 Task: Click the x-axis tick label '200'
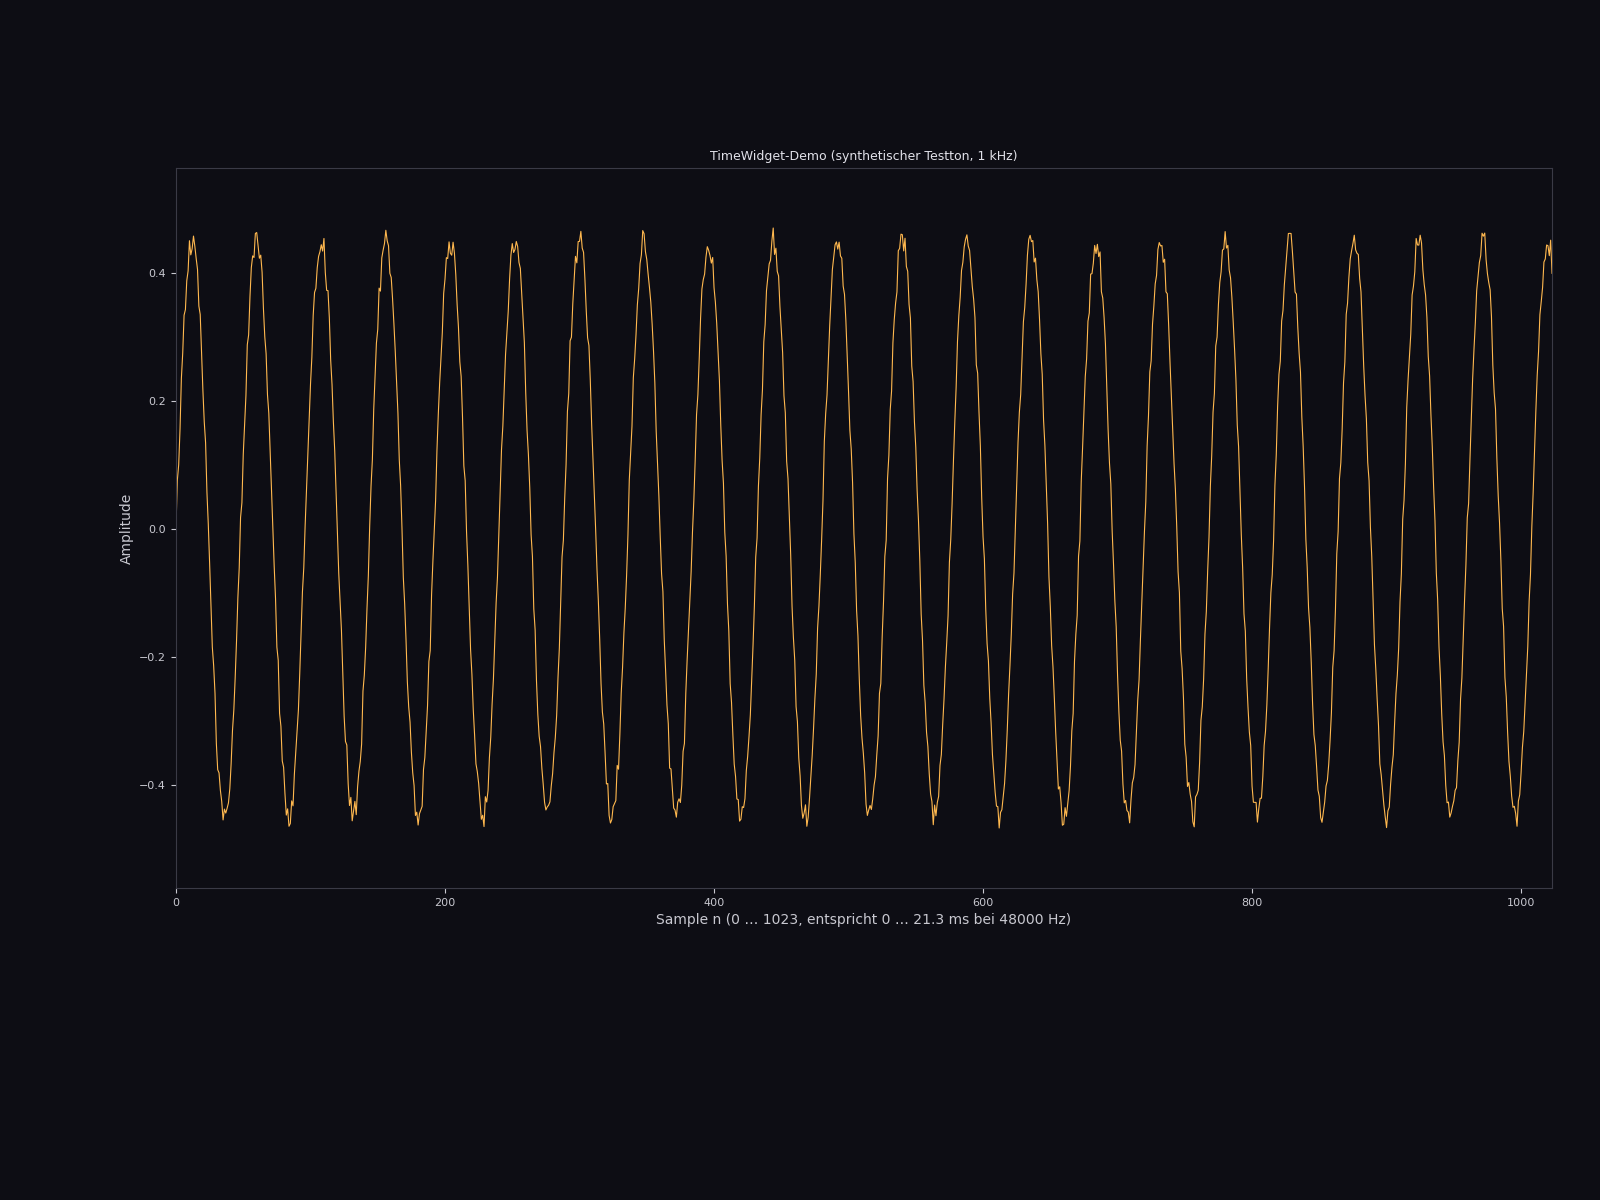[x=445, y=902]
